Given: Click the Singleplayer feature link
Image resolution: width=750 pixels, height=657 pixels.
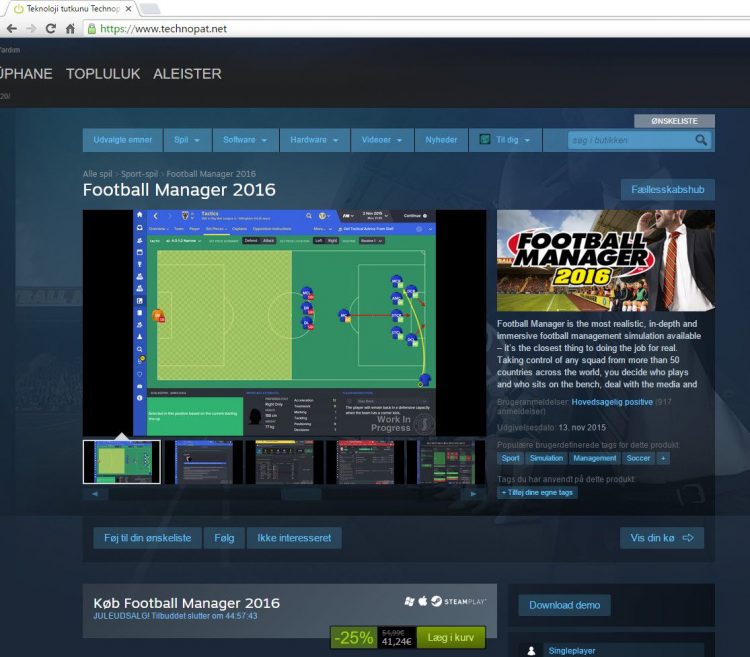Looking at the screenshot, I should point(572,651).
